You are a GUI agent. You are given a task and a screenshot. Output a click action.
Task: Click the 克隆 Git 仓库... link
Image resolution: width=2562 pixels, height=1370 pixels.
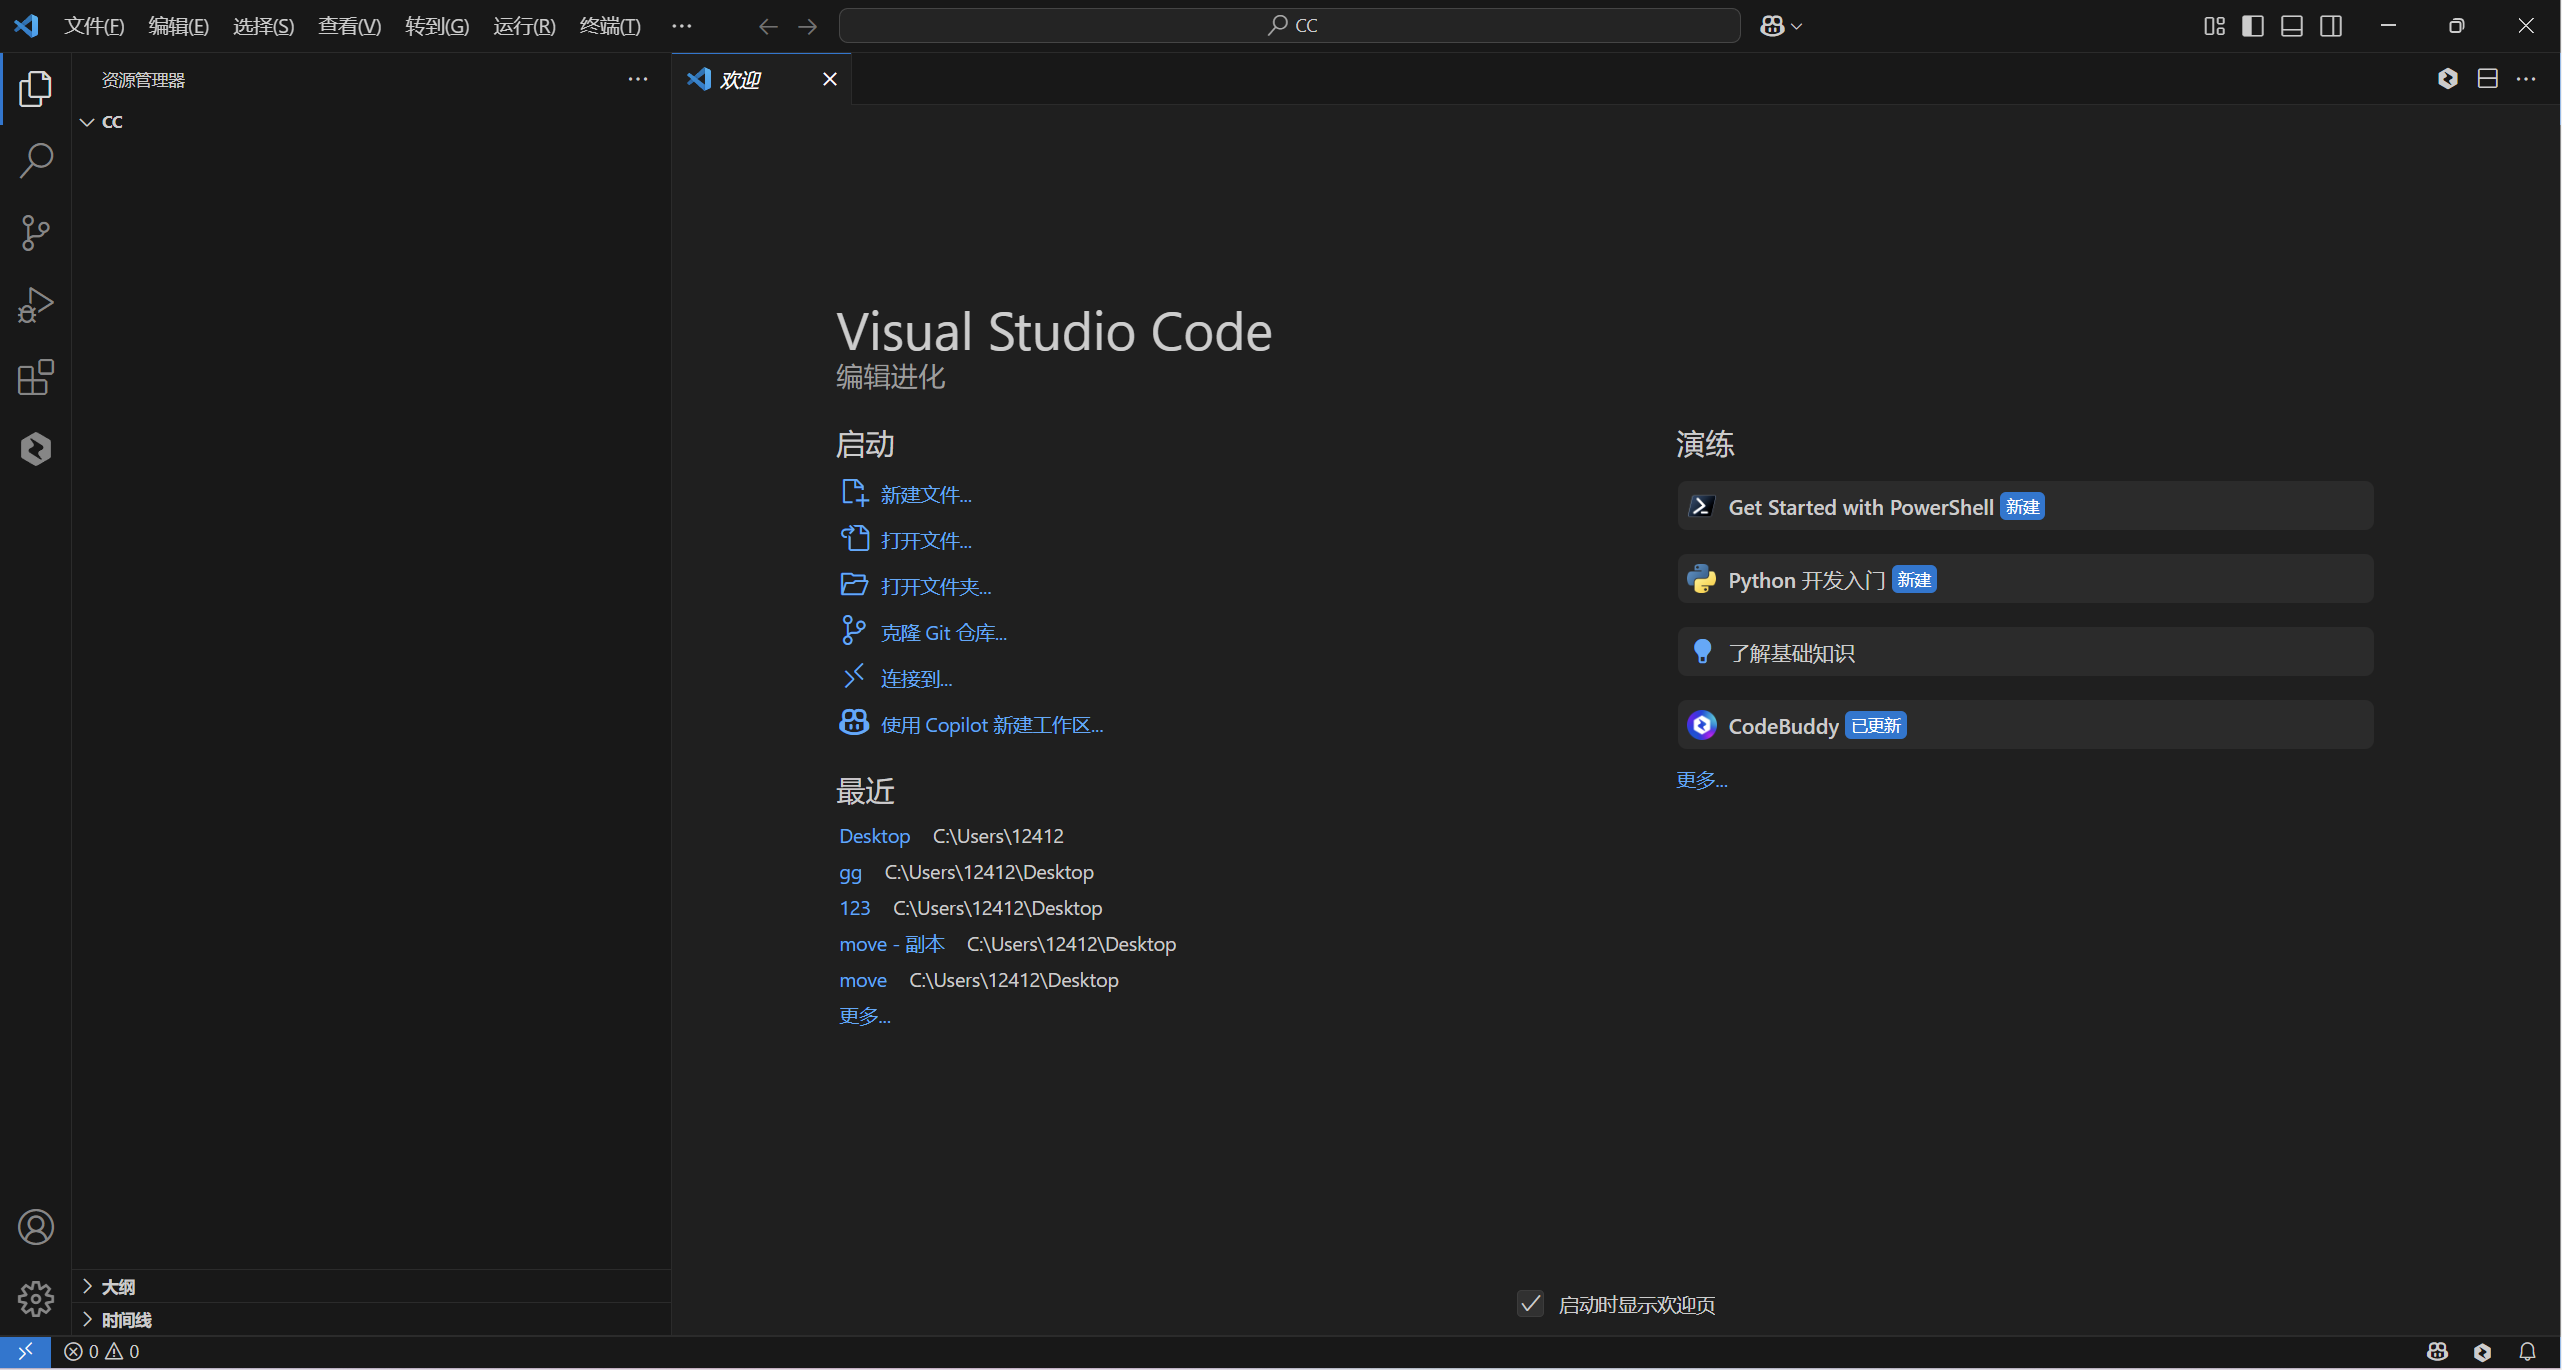coord(943,633)
